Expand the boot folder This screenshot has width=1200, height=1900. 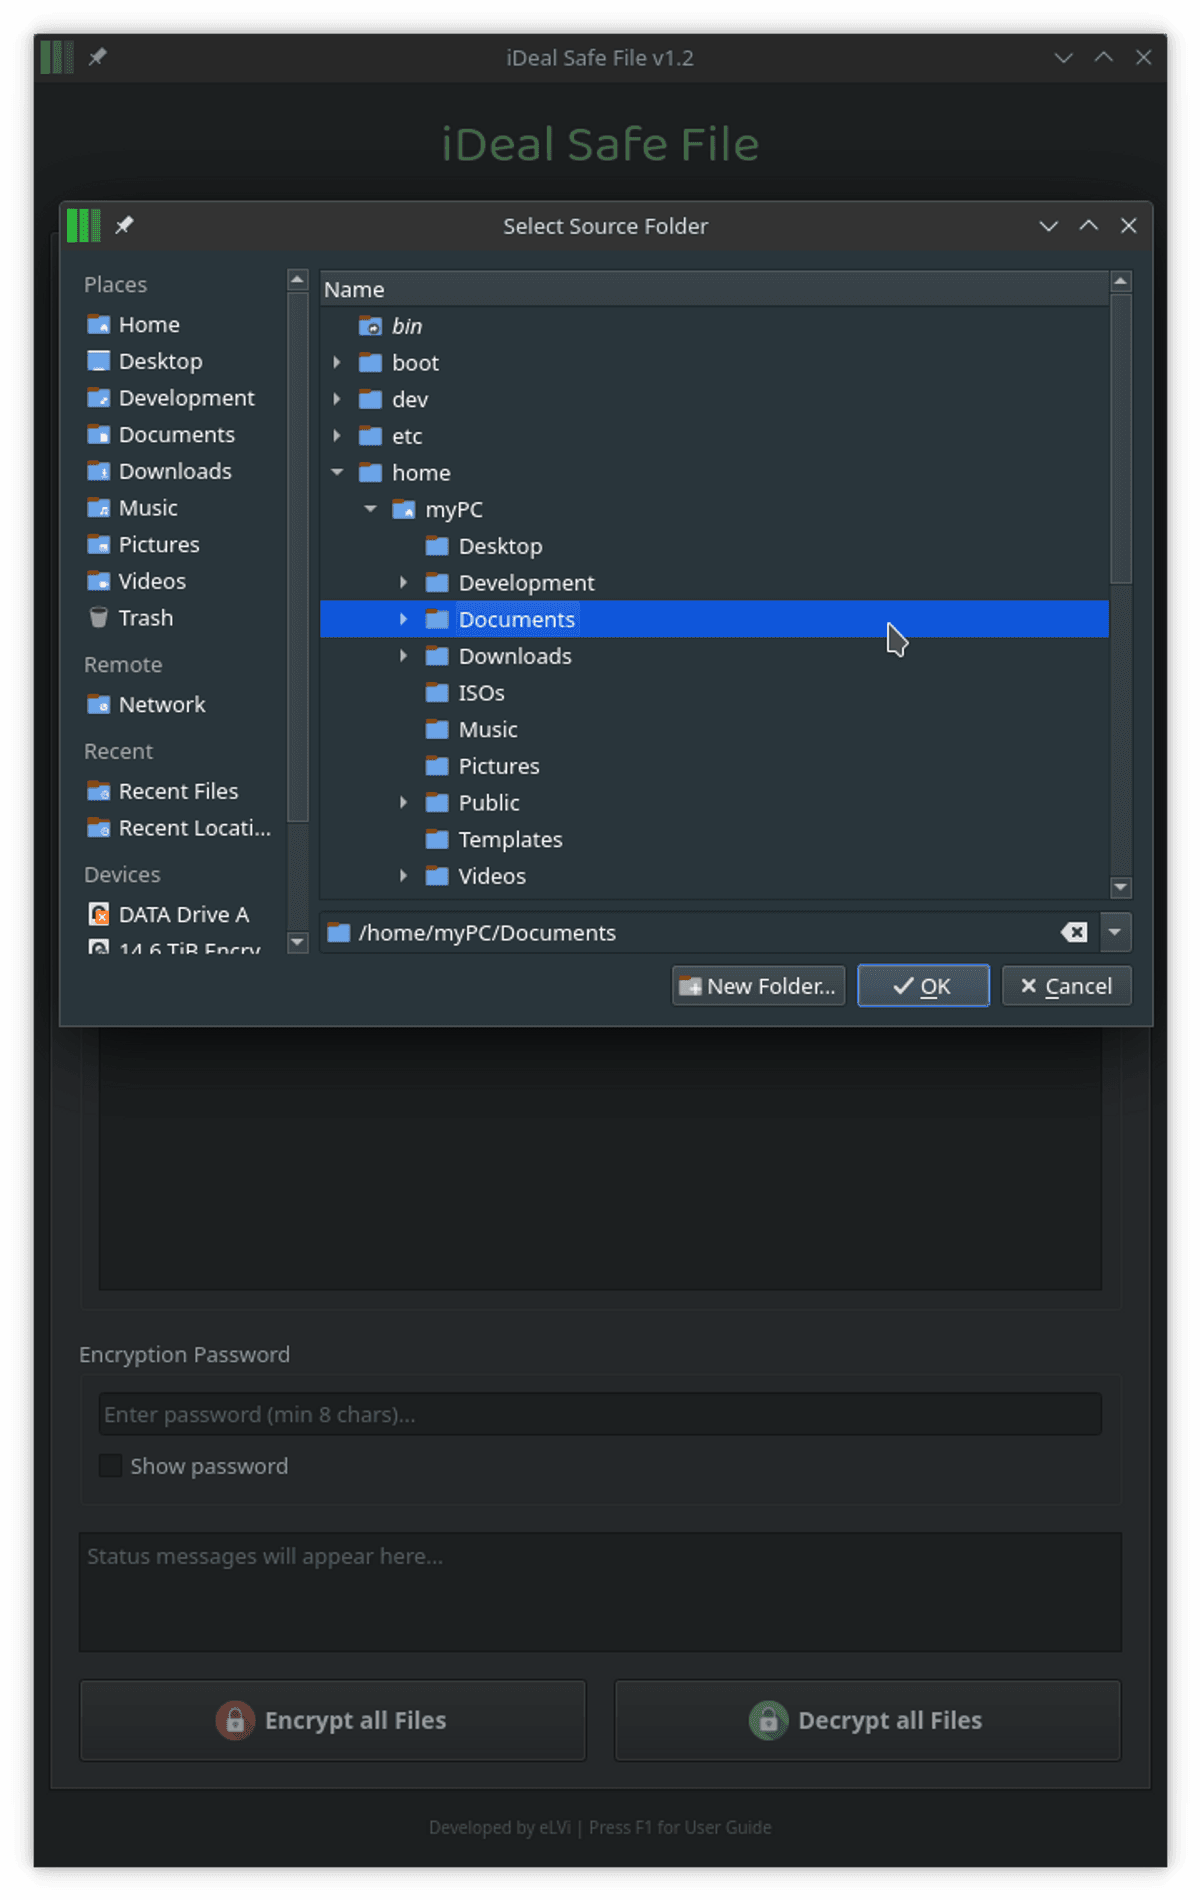click(x=337, y=362)
